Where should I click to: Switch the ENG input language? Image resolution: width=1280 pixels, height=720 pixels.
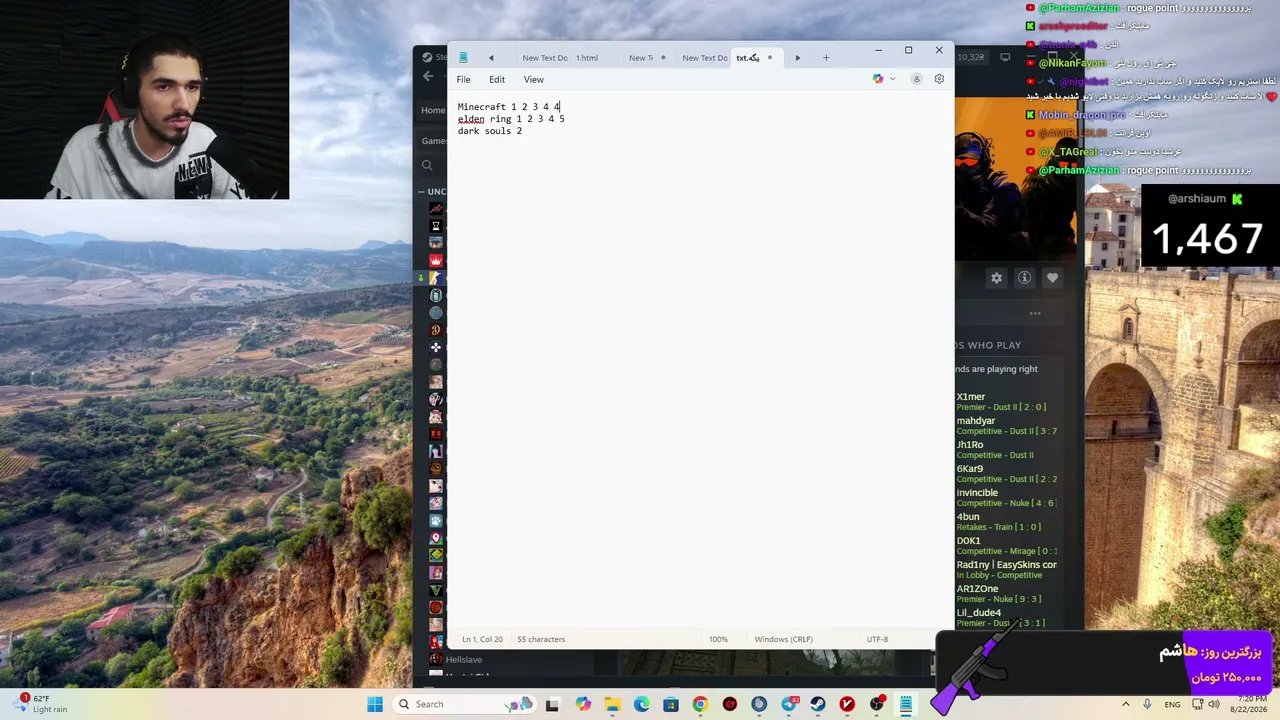[x=1172, y=704]
